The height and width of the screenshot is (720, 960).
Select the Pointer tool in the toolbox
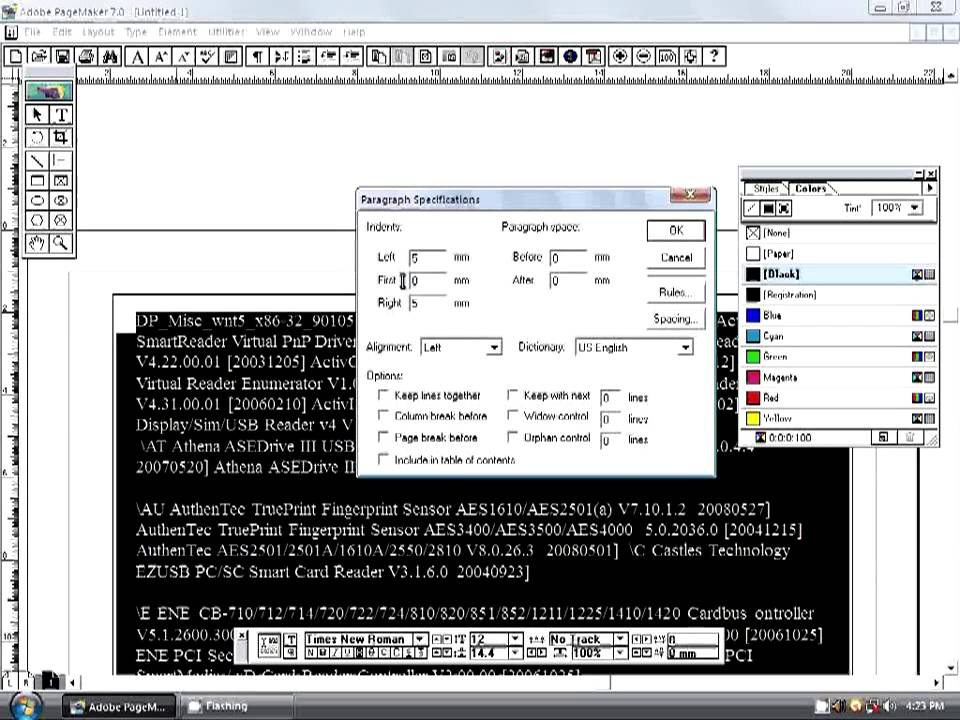pyautogui.click(x=37, y=115)
